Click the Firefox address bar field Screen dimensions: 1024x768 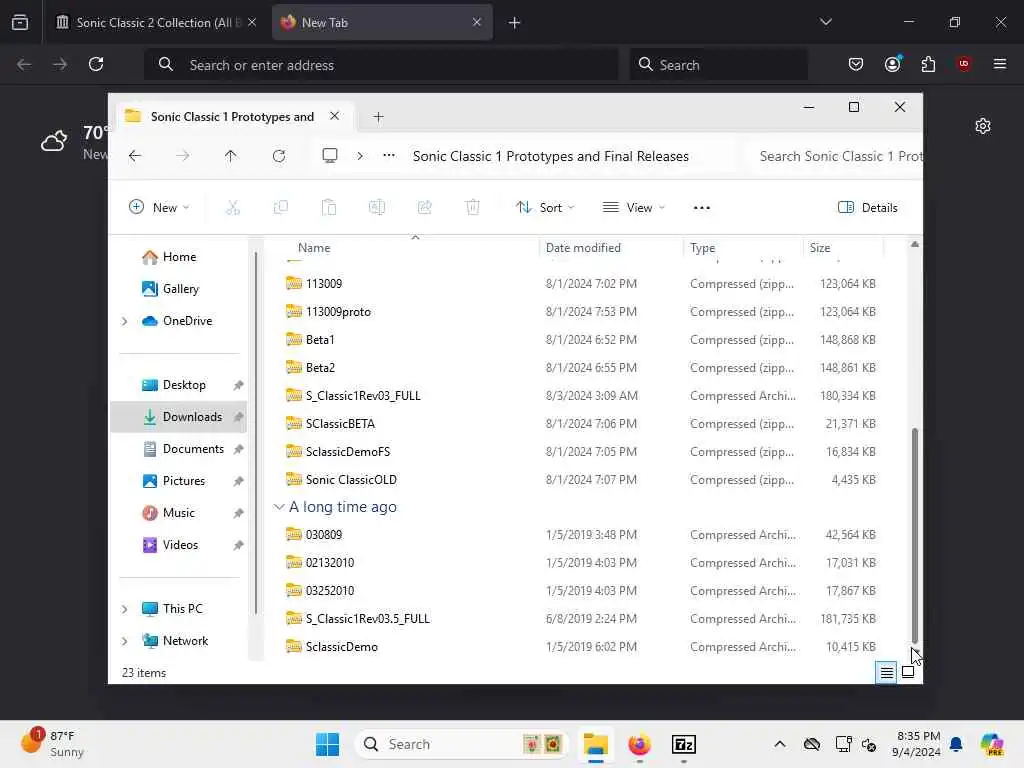click(381, 65)
